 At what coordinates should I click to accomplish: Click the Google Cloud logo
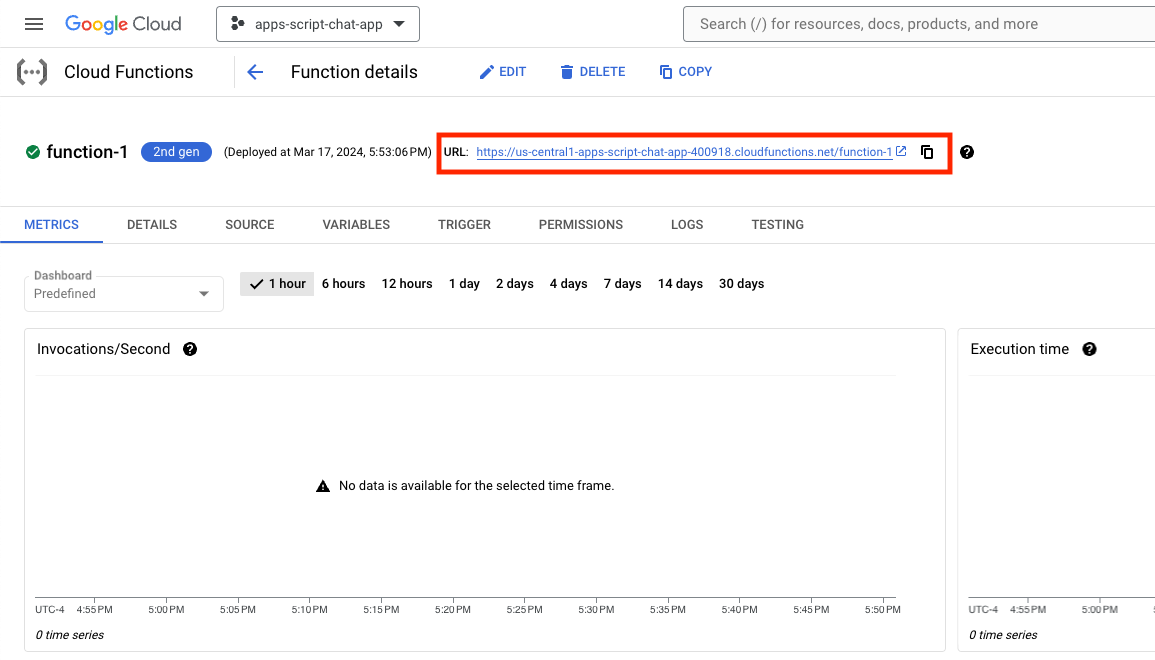click(123, 24)
